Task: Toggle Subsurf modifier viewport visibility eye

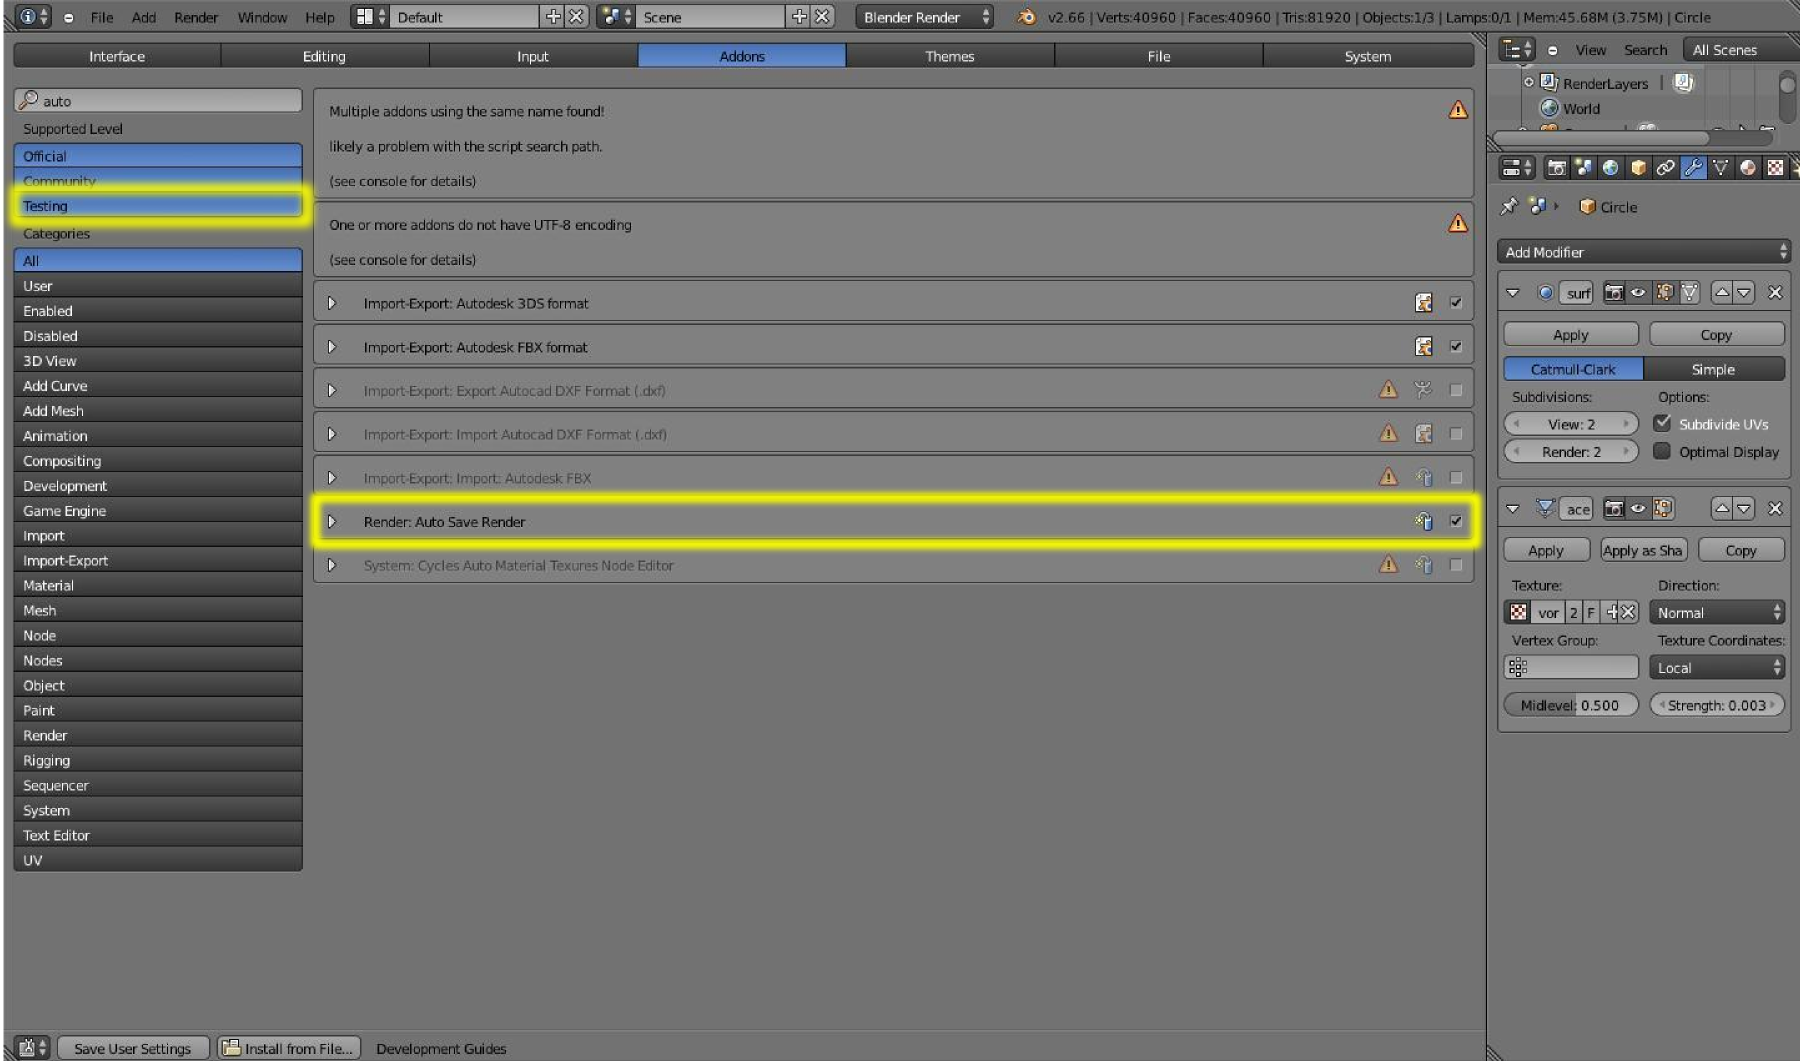Action: [x=1638, y=293]
